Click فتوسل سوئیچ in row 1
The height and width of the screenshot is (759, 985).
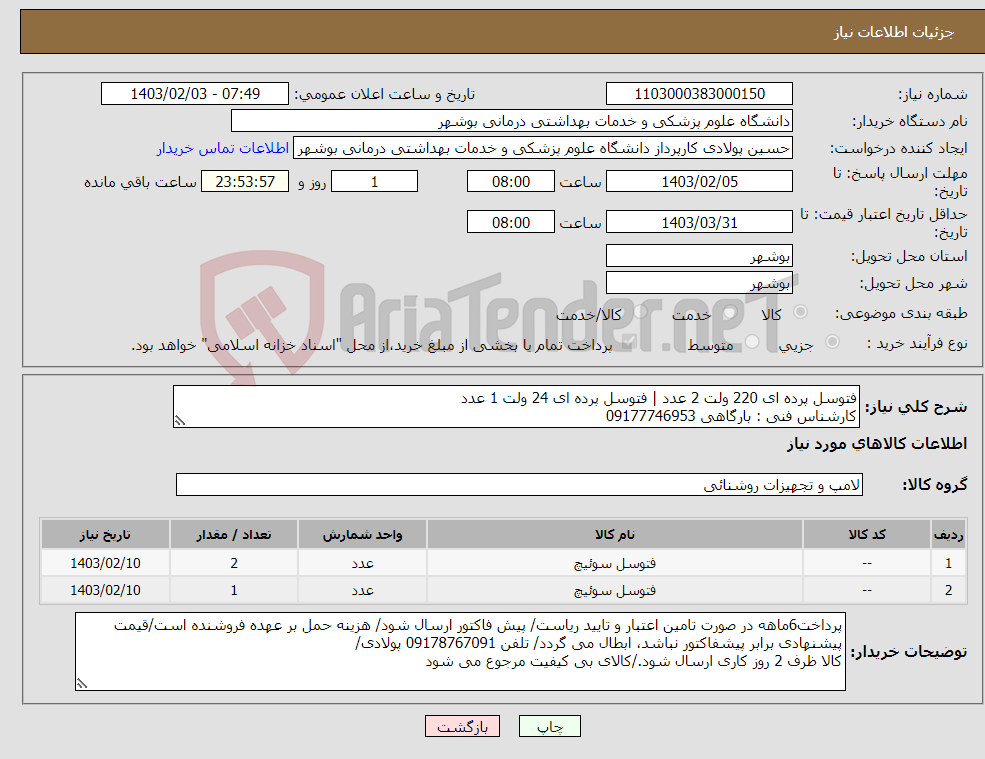click(614, 564)
